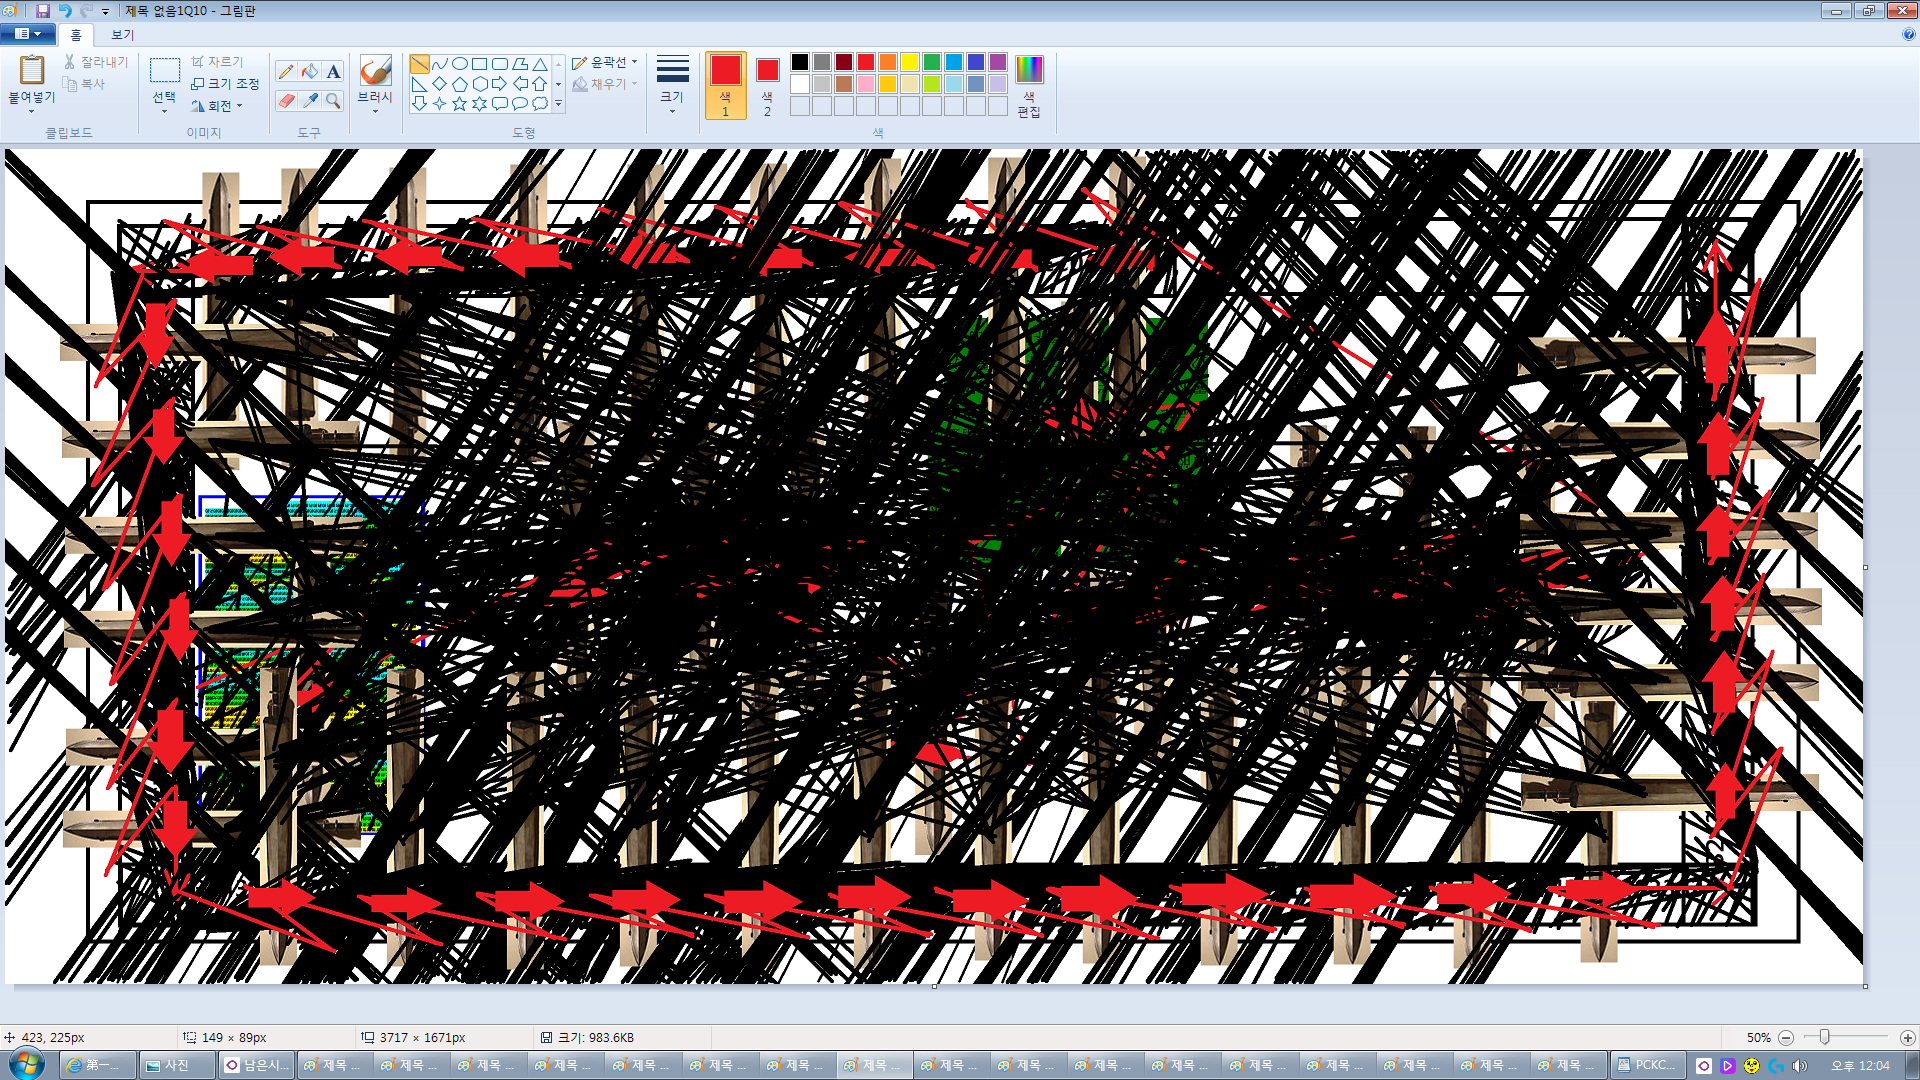Screen dimensions: 1920x1080
Task: Open the 사진 taskbar window
Action: pos(177,1065)
